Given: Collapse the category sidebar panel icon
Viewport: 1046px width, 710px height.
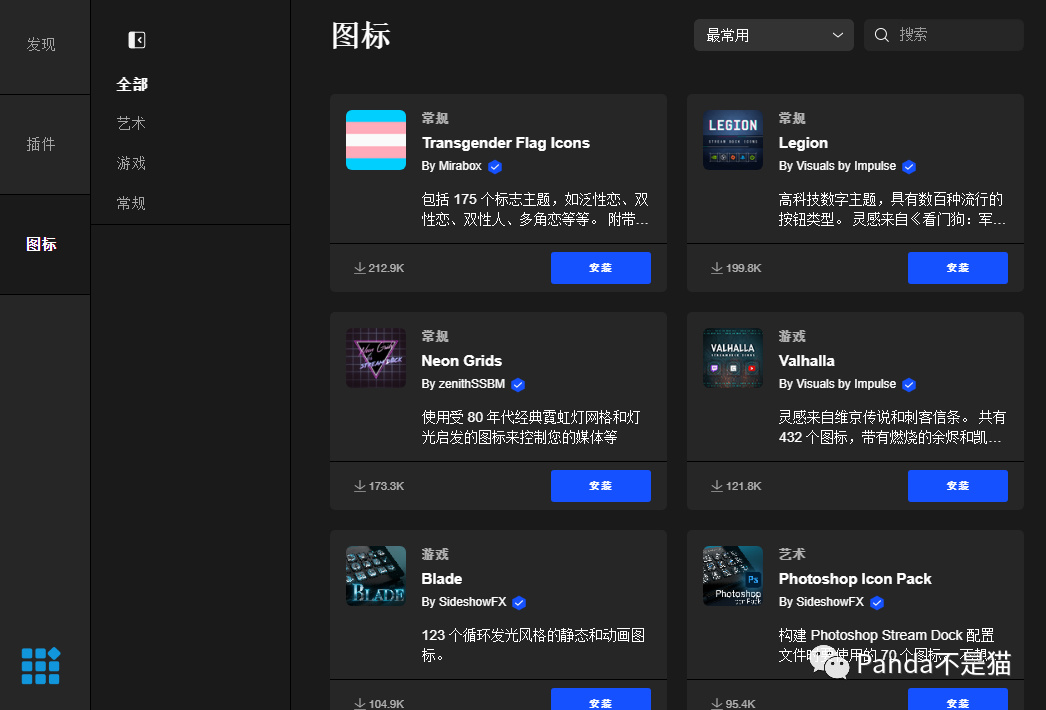Looking at the screenshot, I should pyautogui.click(x=137, y=40).
